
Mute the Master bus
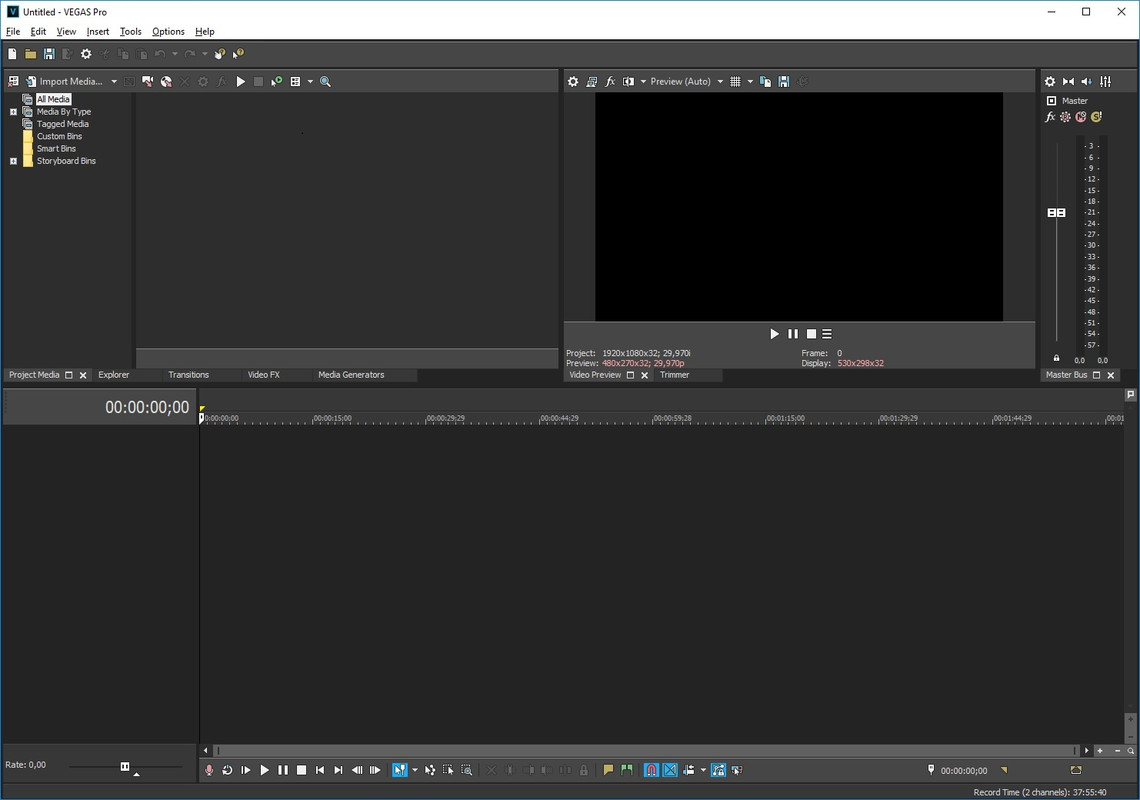[1080, 117]
